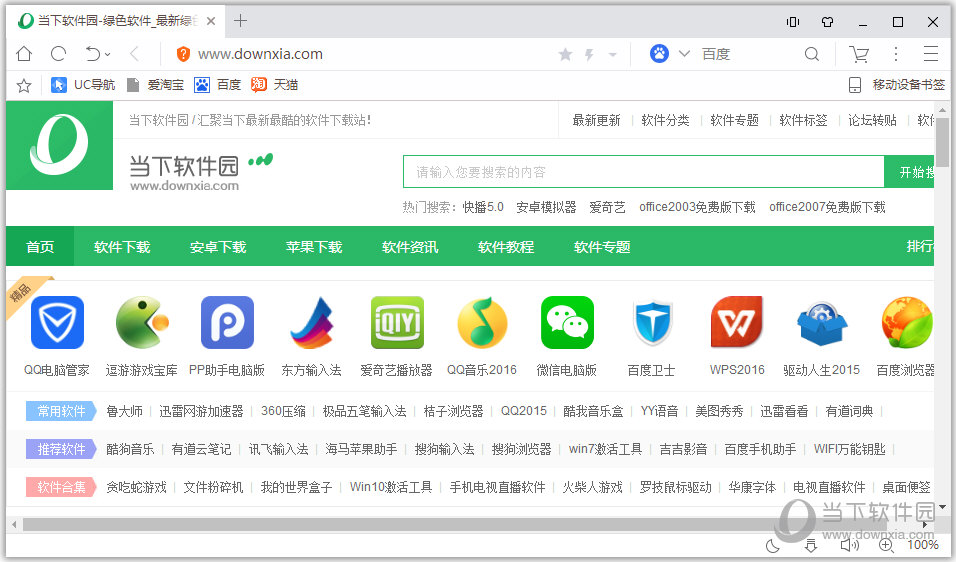956x562 pixels.
Task: Click the orange site security shield icon
Action: [183, 54]
